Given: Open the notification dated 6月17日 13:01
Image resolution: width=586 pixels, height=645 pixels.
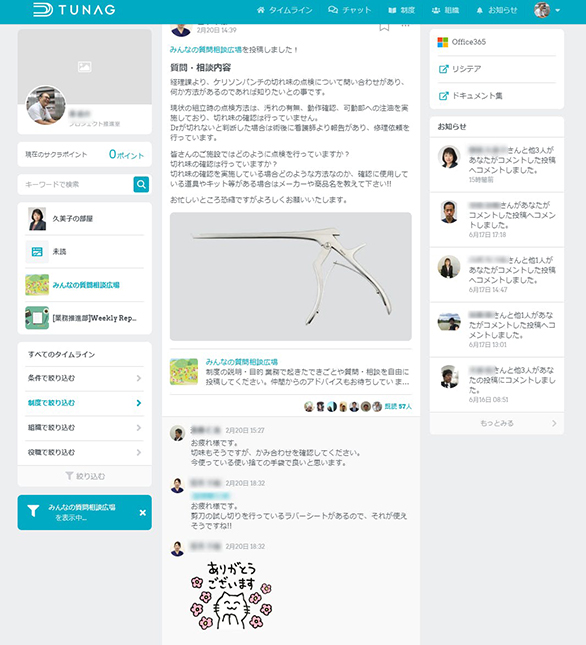Looking at the screenshot, I should [x=497, y=330].
